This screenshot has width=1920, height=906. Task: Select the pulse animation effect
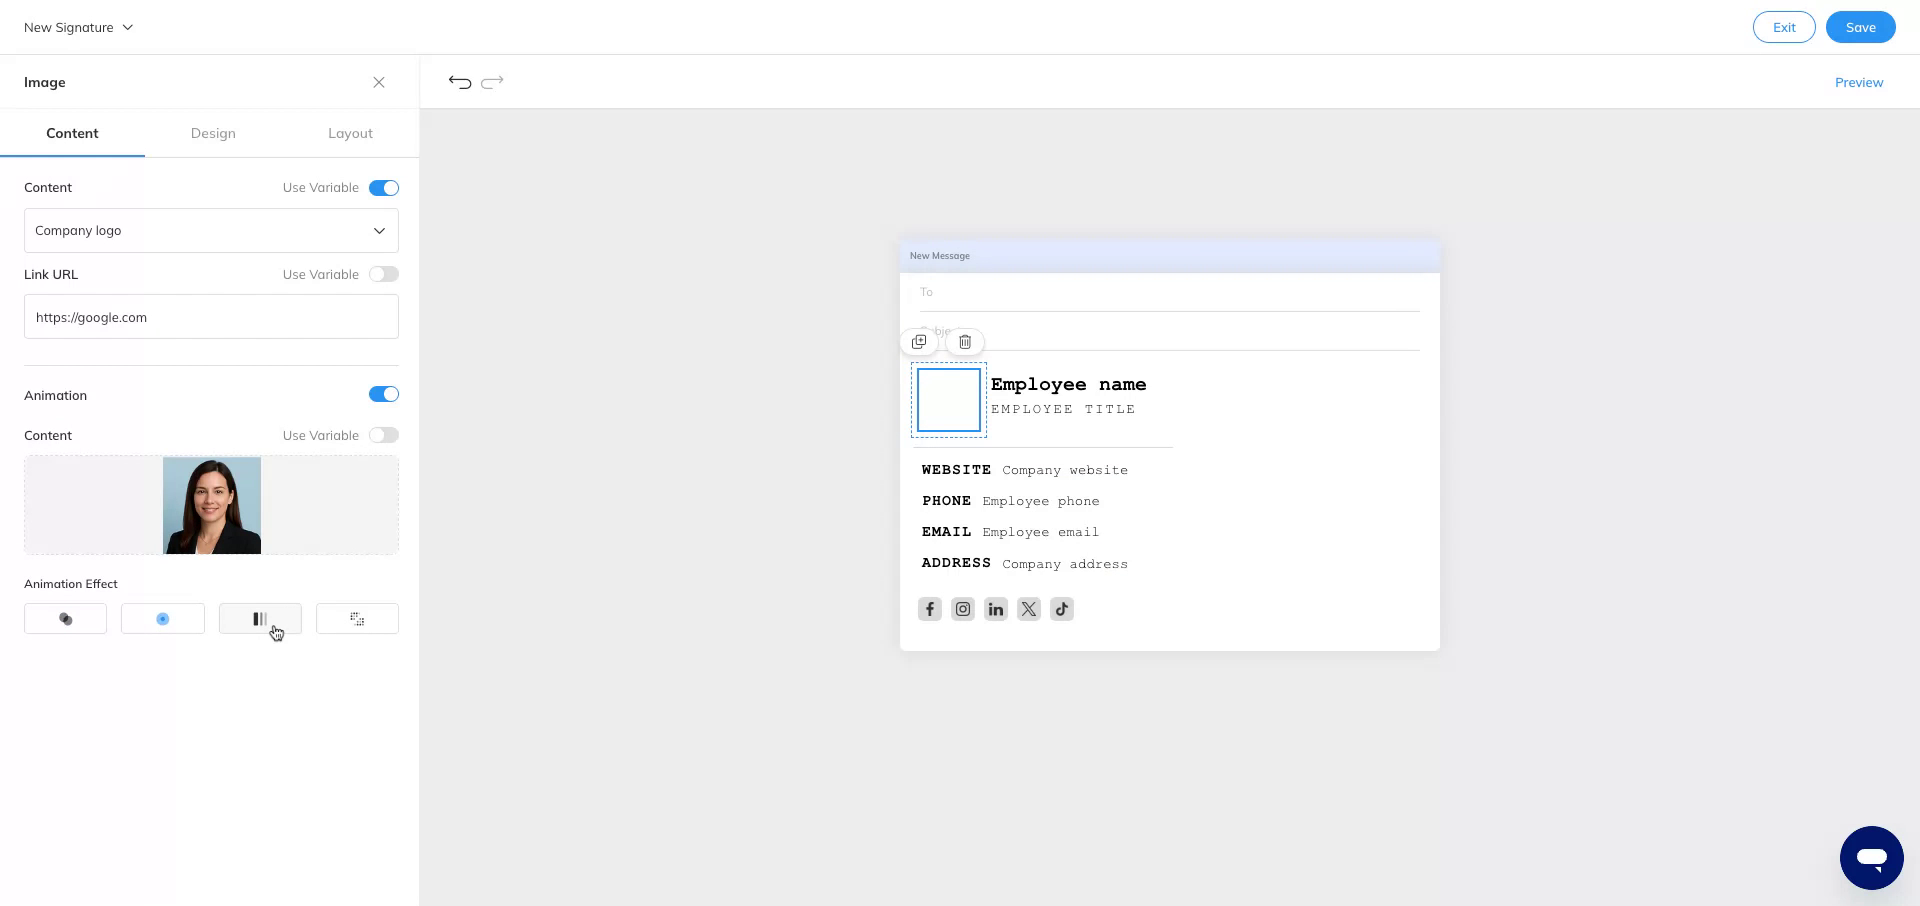tap(162, 618)
